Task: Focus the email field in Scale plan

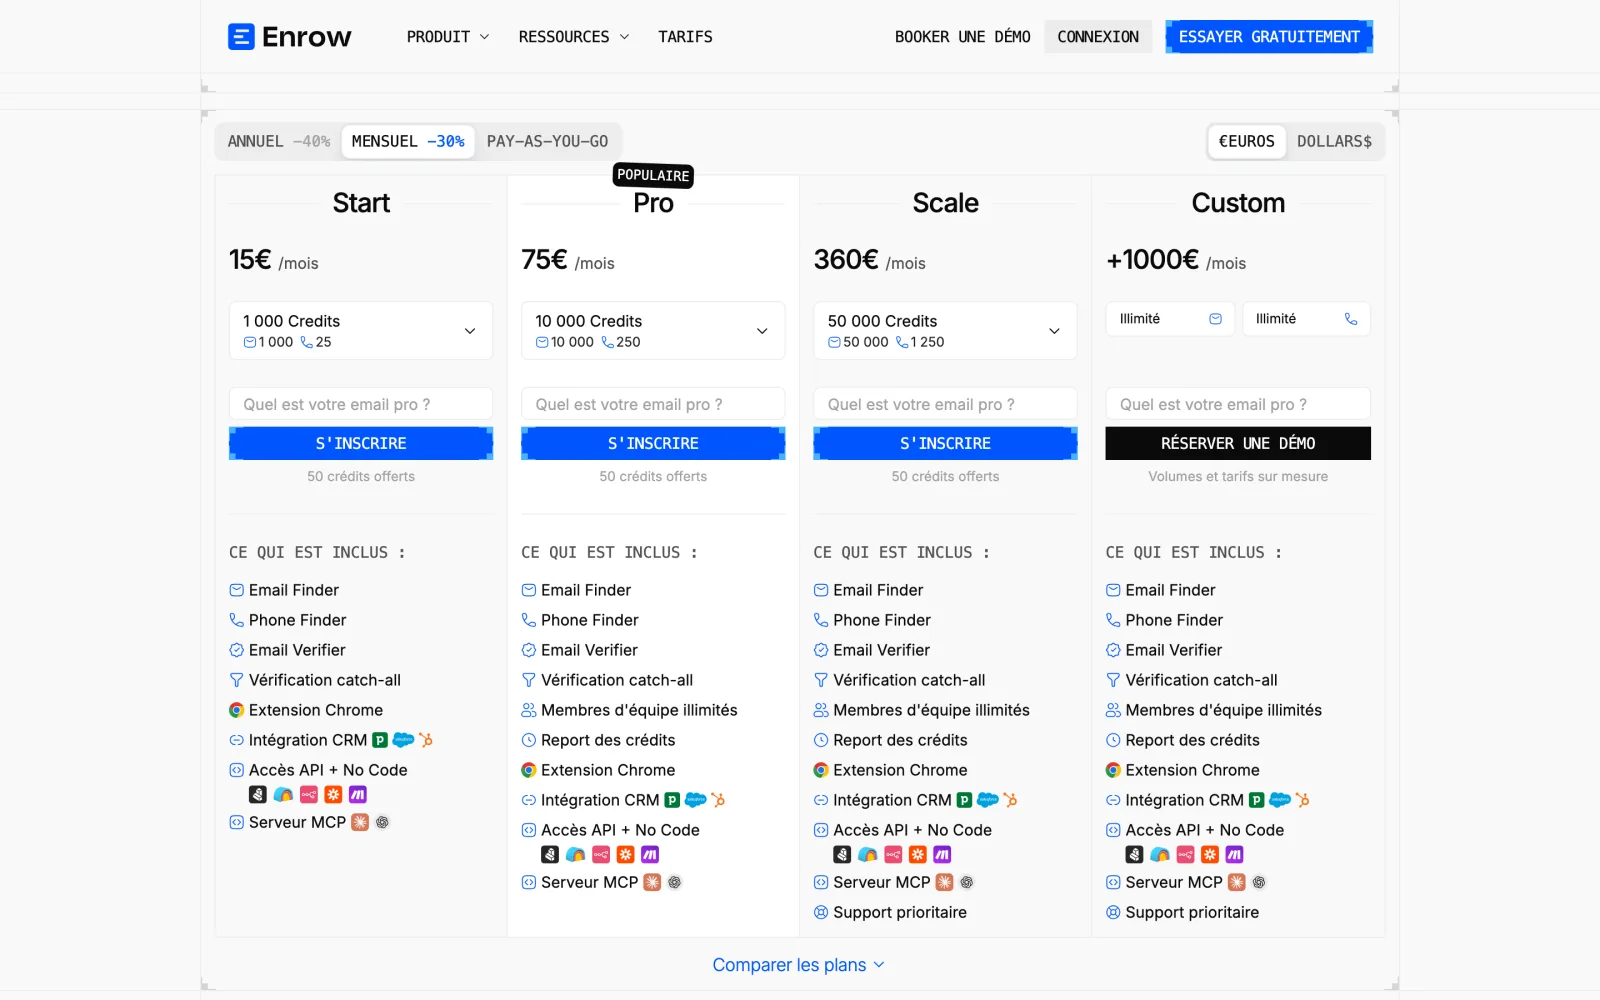Action: click(945, 404)
